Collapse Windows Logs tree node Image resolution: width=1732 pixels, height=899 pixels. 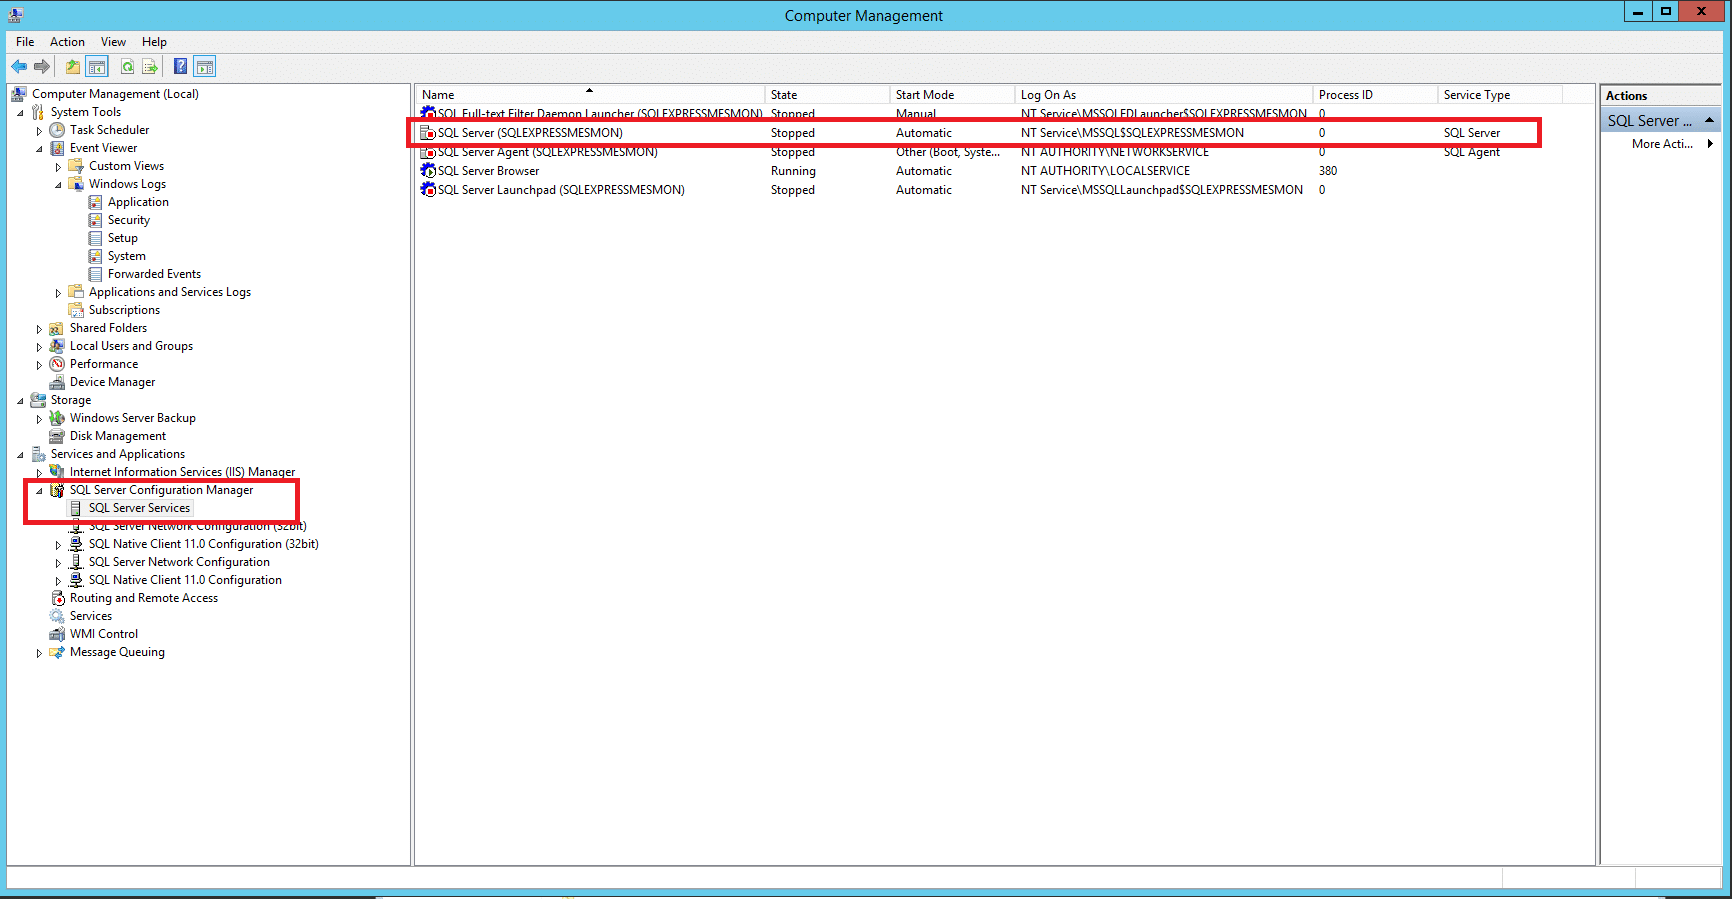click(x=58, y=185)
